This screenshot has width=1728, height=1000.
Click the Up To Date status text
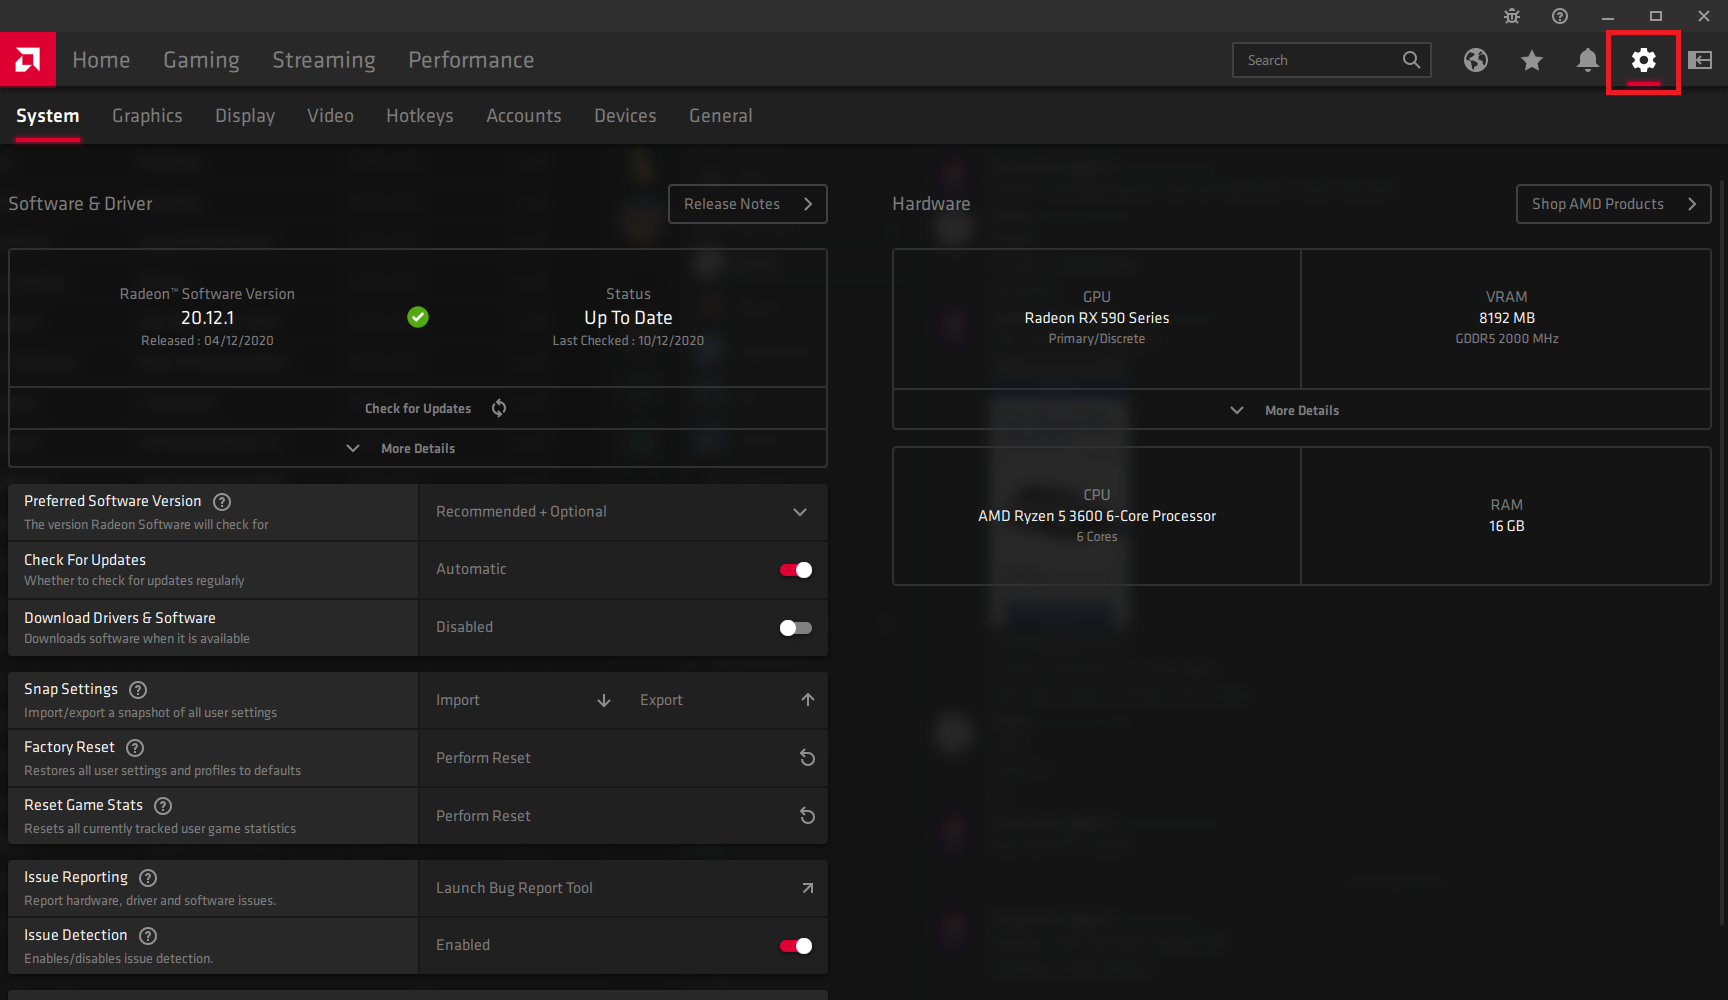click(628, 318)
